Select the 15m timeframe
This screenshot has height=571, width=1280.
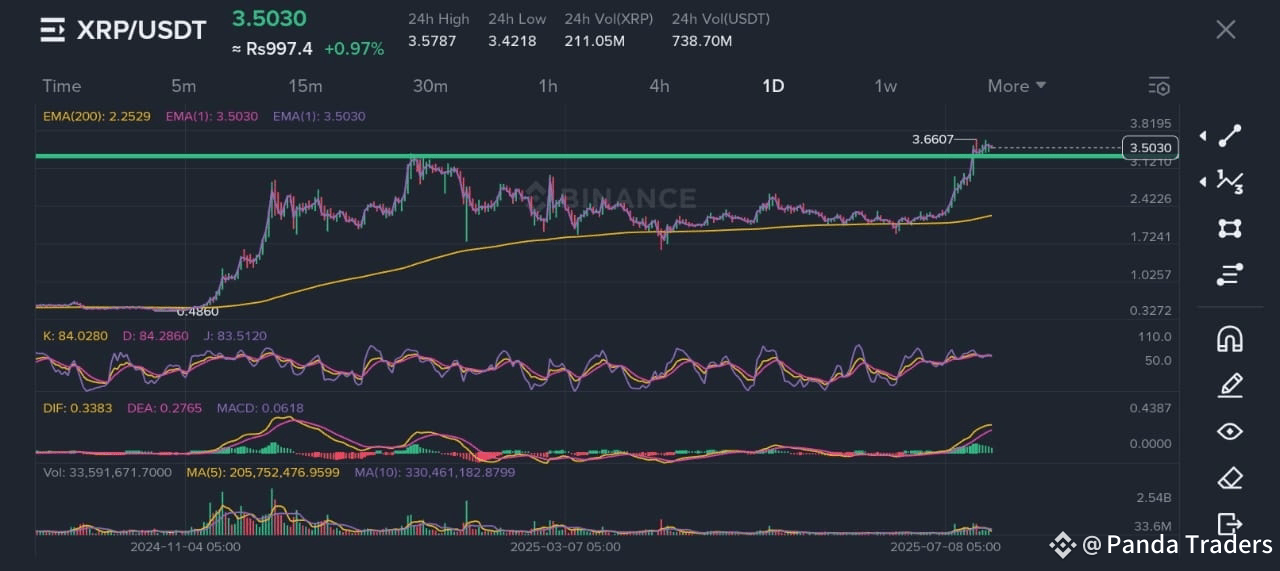[x=305, y=86]
